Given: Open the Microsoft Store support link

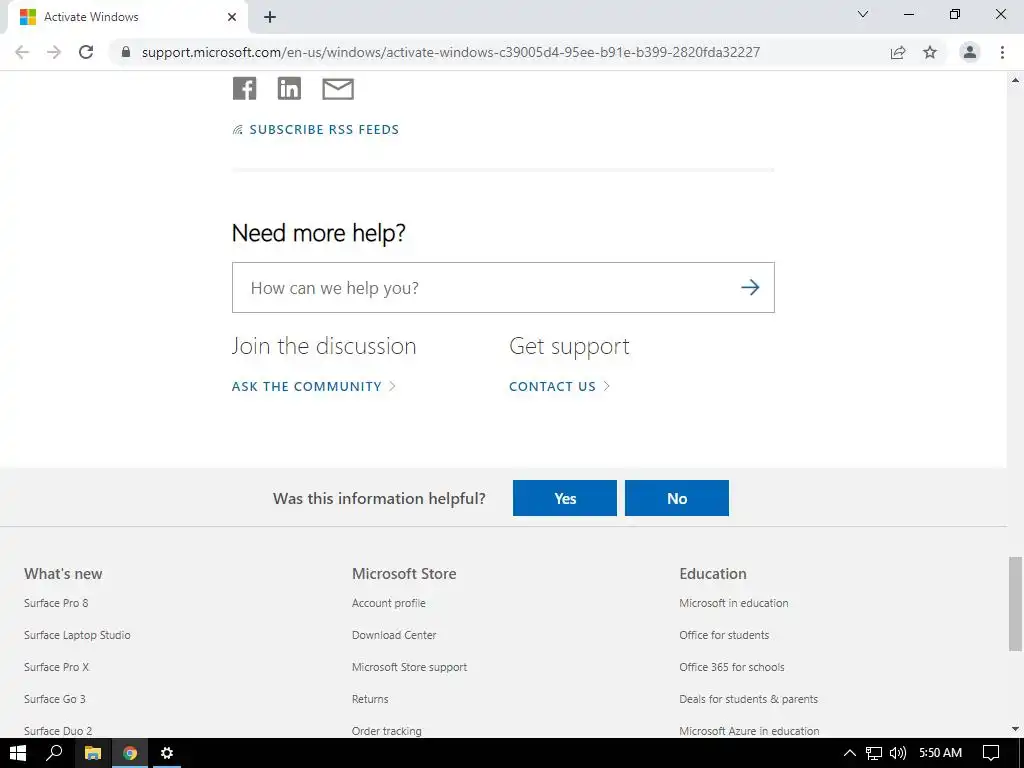Looking at the screenshot, I should pos(409,667).
